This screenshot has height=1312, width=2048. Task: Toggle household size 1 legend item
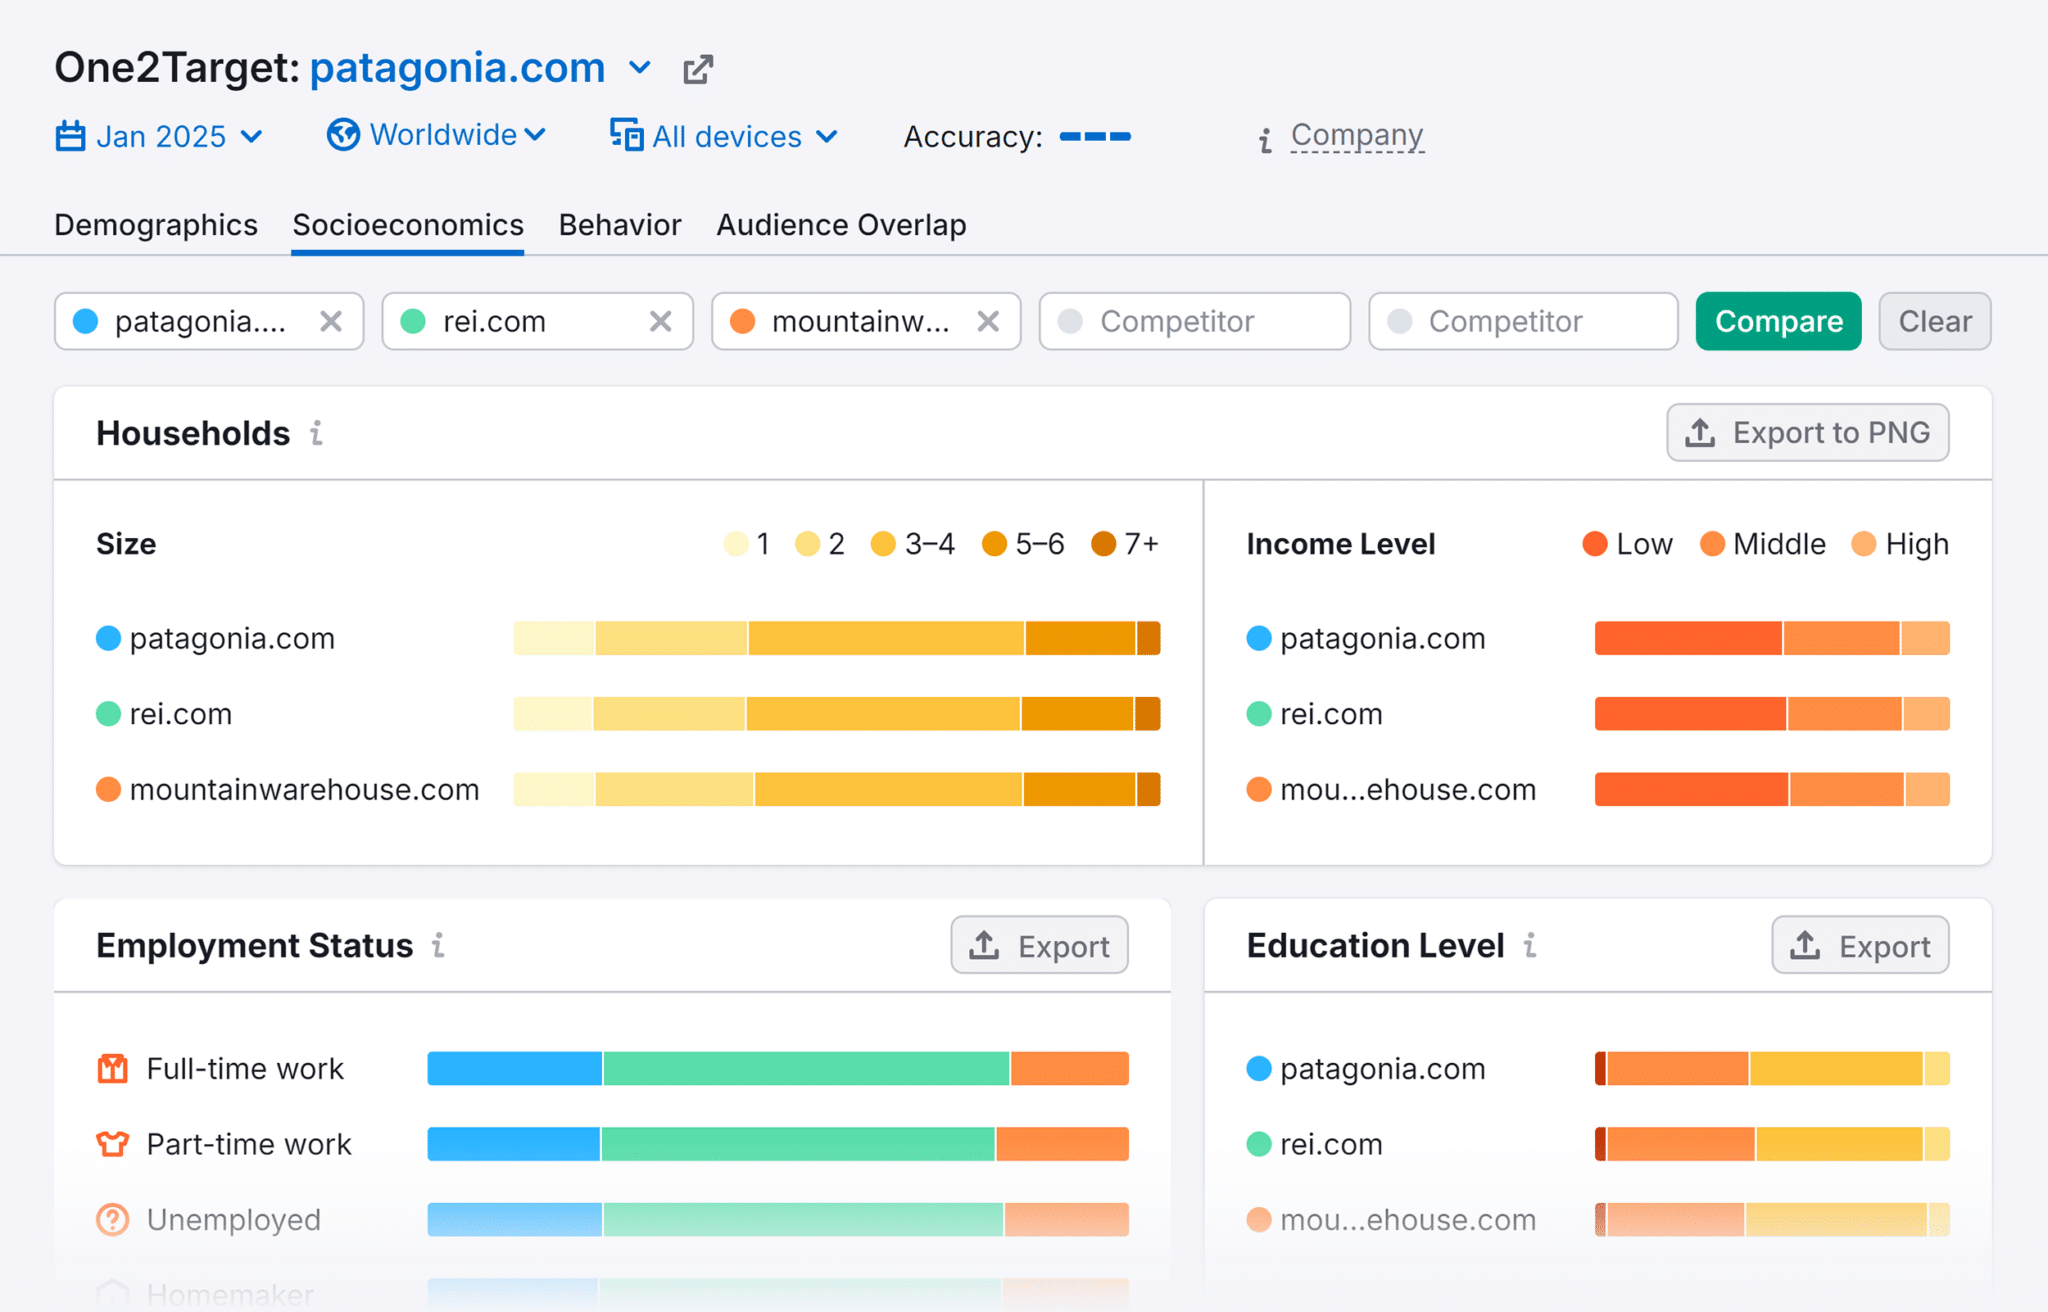747,544
